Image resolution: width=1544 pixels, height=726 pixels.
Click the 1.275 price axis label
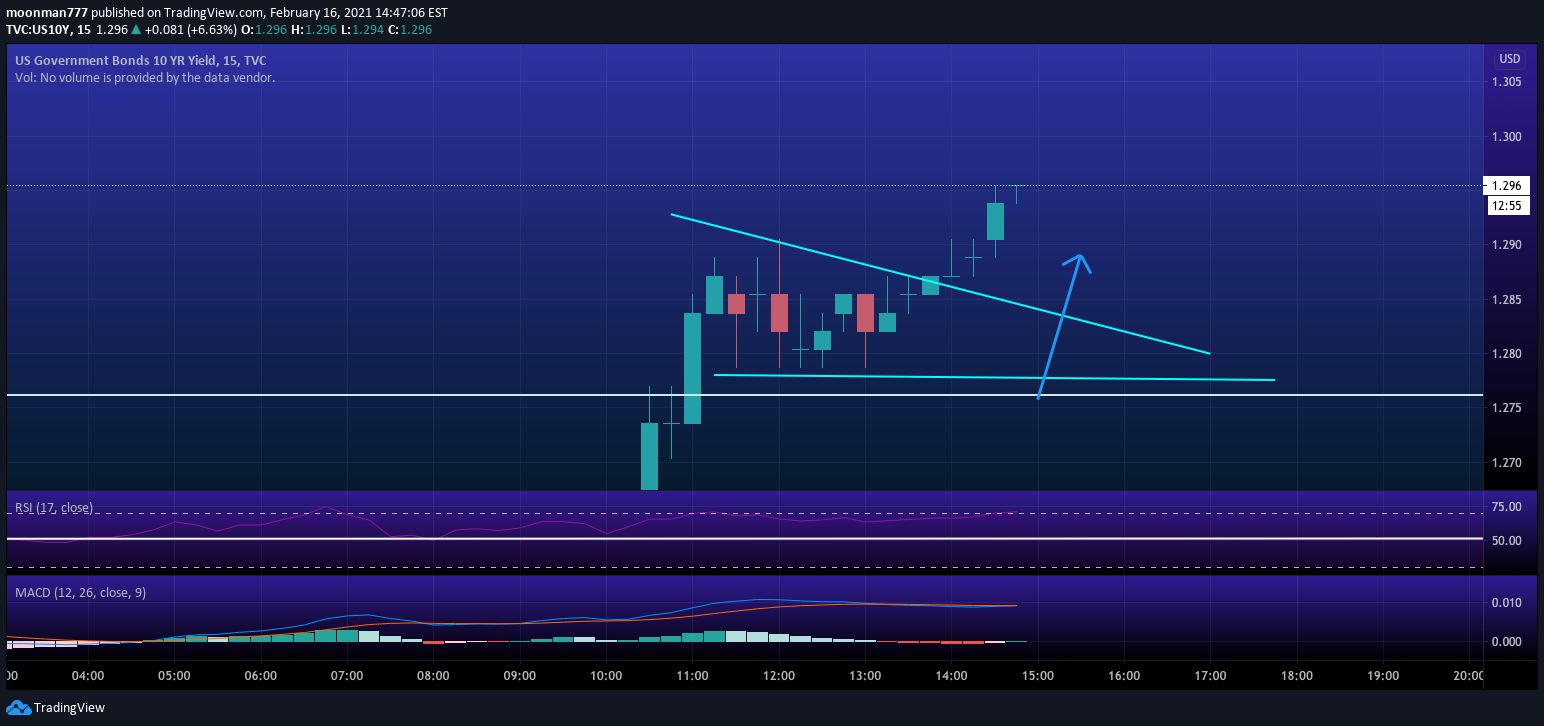pyautogui.click(x=1506, y=408)
